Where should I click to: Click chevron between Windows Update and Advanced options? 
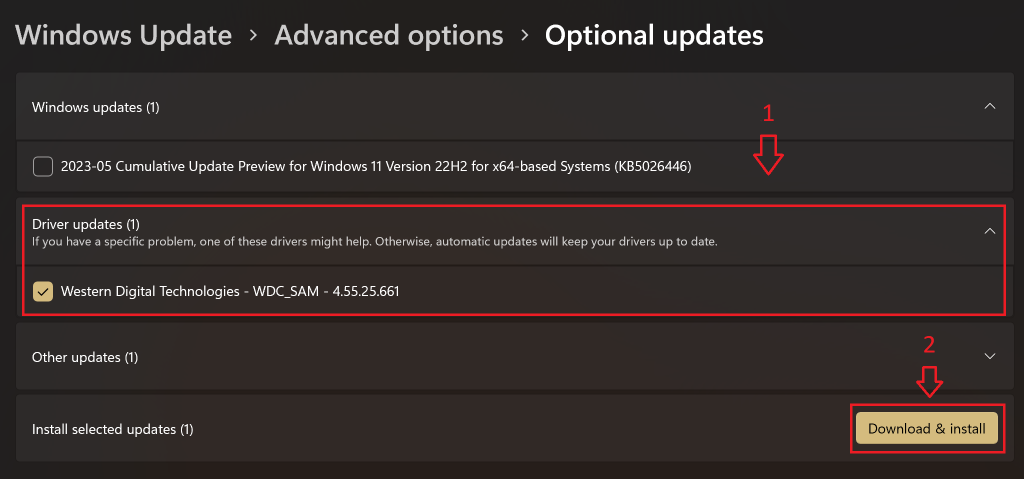254,36
